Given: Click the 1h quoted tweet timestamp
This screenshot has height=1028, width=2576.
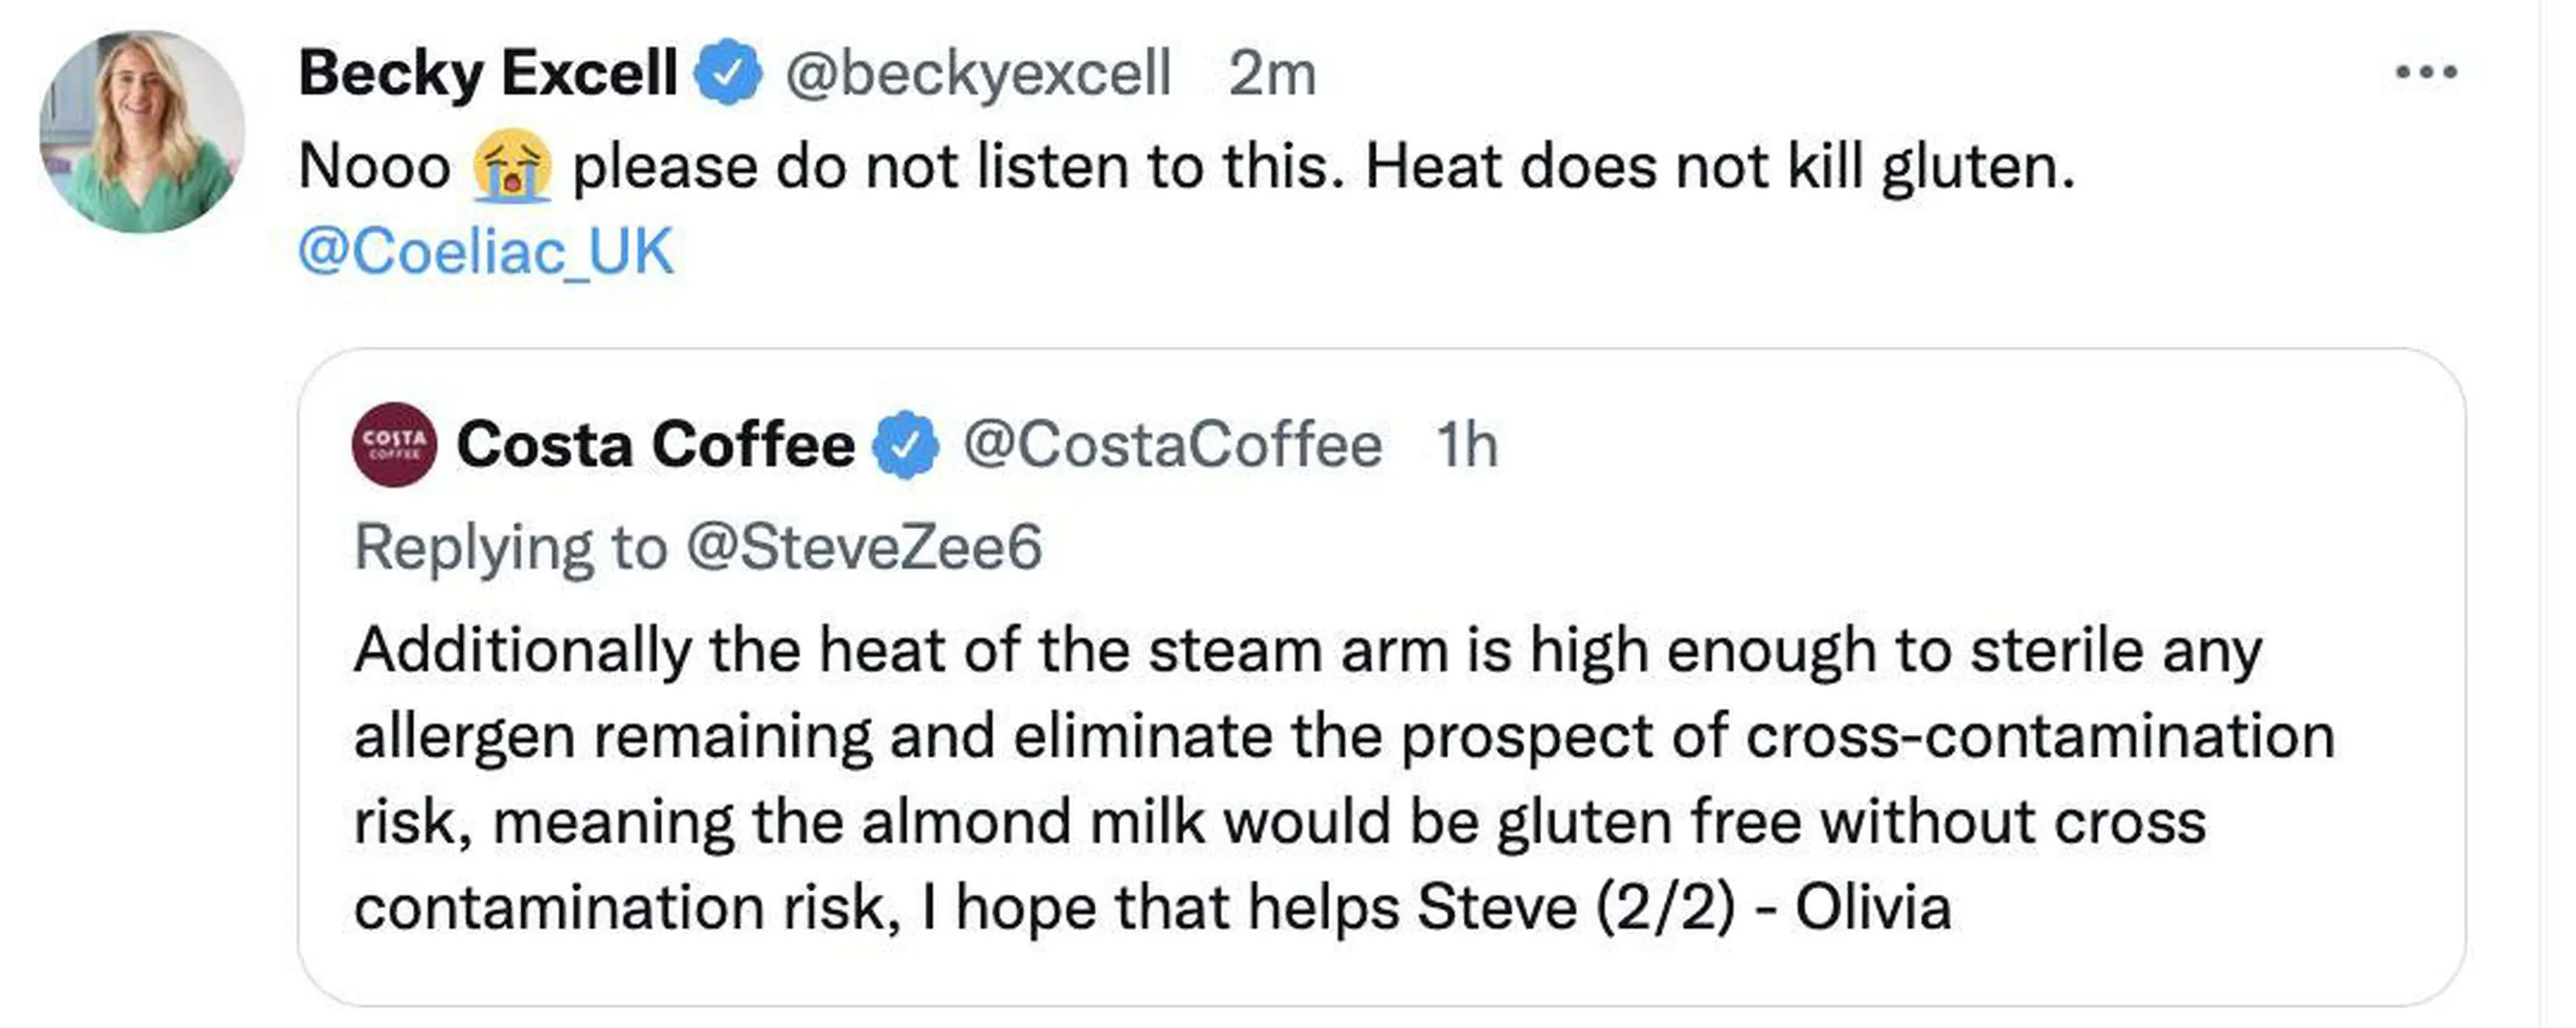Looking at the screenshot, I should pos(1466,444).
